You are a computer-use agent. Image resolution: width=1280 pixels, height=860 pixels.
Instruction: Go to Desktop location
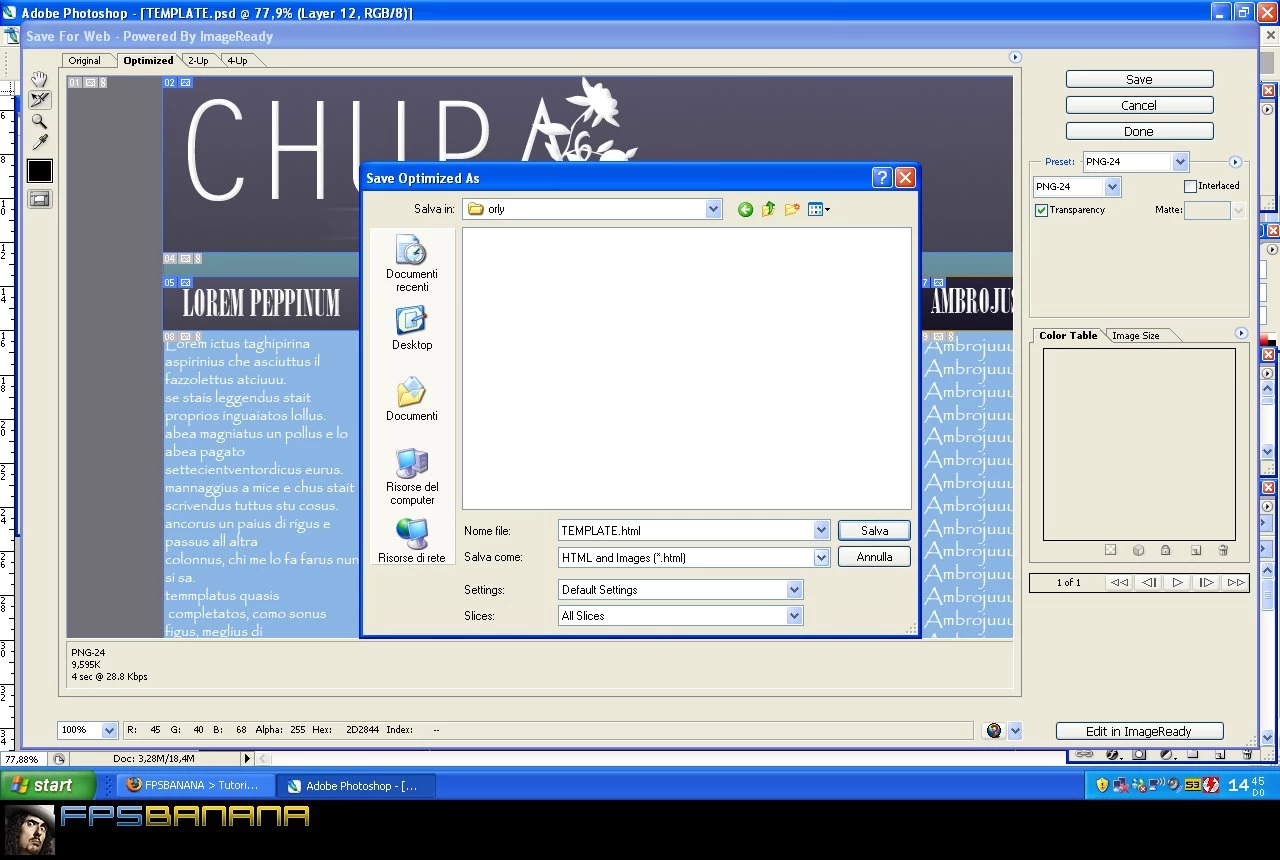[412, 329]
